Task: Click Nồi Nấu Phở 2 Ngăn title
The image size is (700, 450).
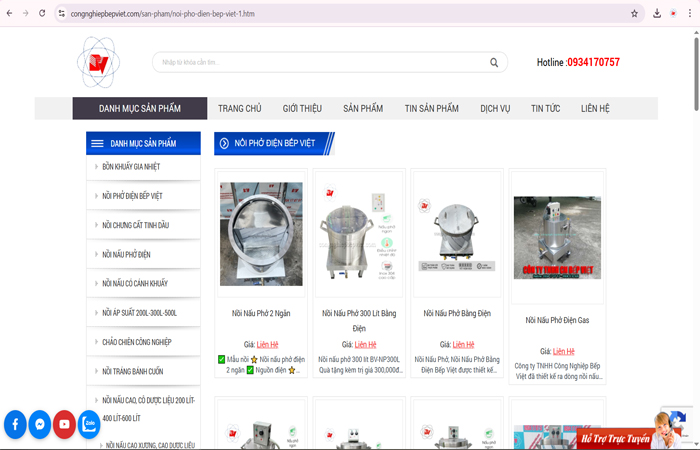Action: pos(261,313)
